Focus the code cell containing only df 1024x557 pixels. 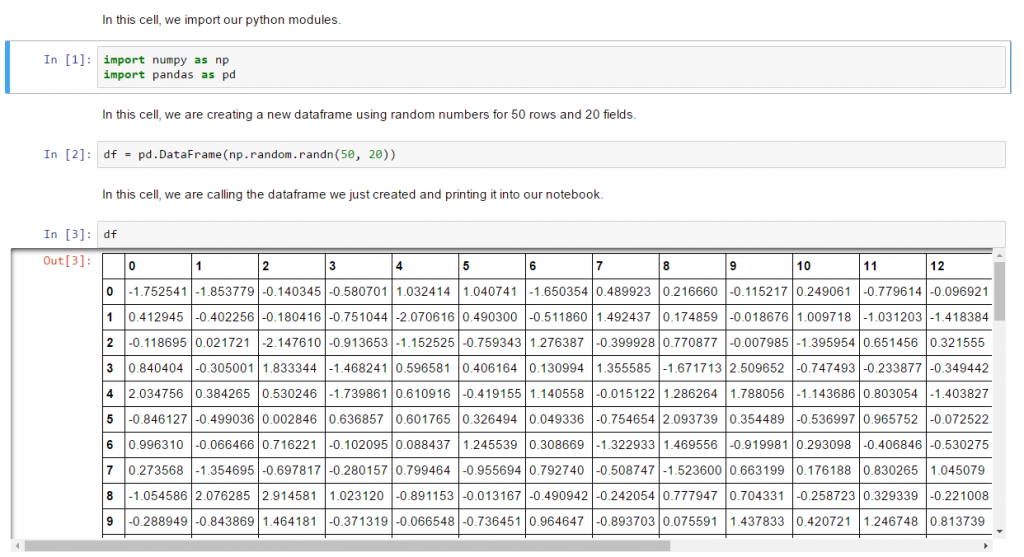point(552,234)
